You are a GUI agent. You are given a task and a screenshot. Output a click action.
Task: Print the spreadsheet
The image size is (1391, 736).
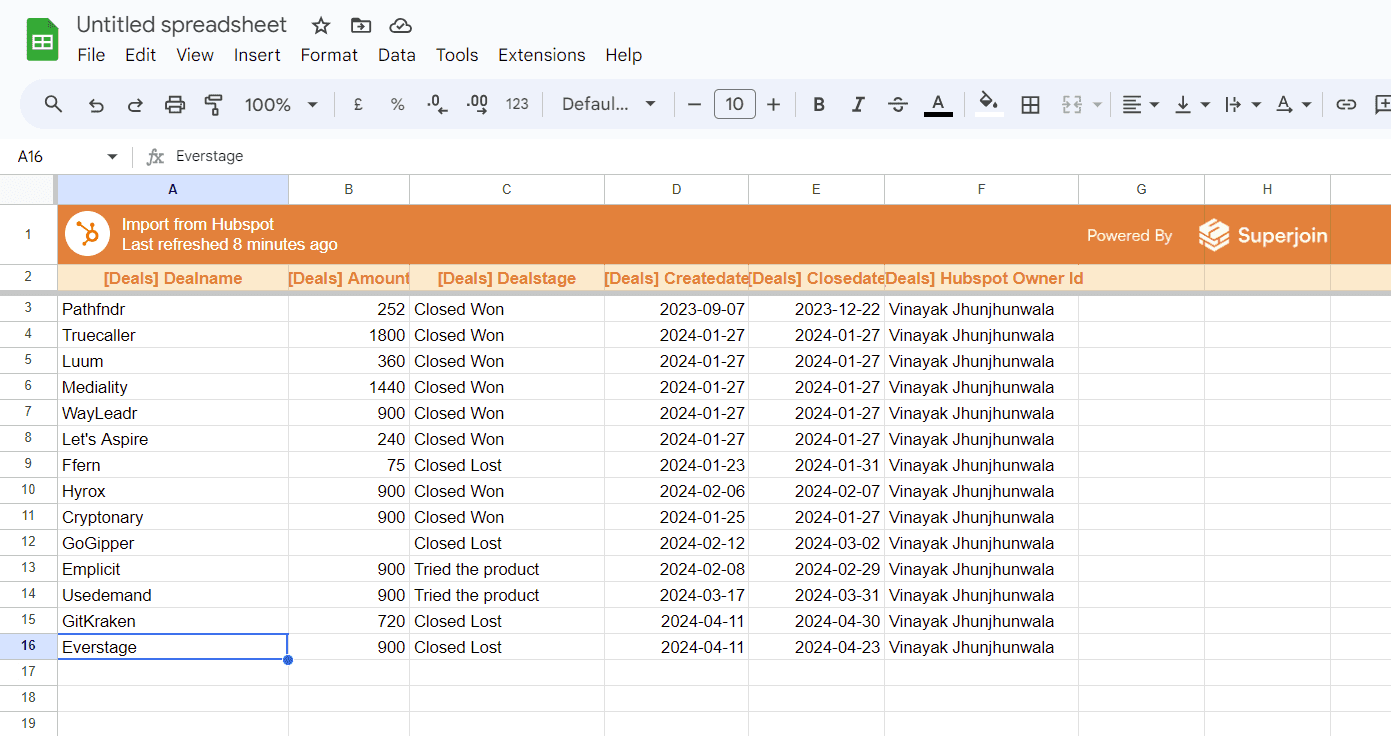(x=175, y=104)
